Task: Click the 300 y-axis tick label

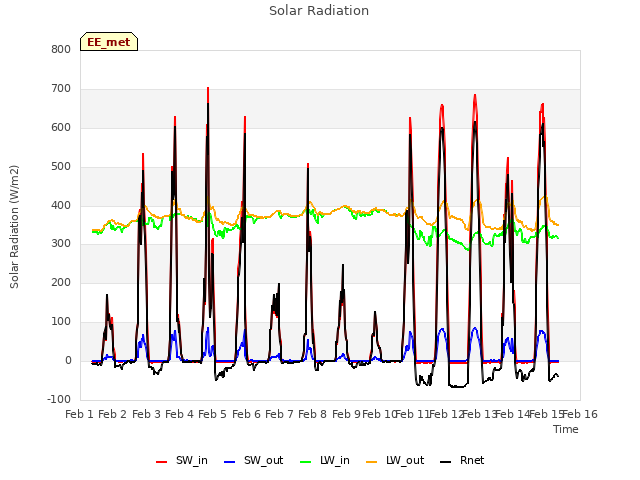Action: 61,244
